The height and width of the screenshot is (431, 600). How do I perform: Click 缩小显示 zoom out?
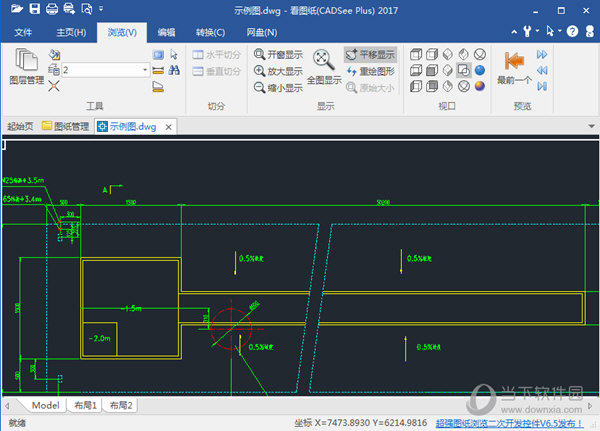point(278,88)
